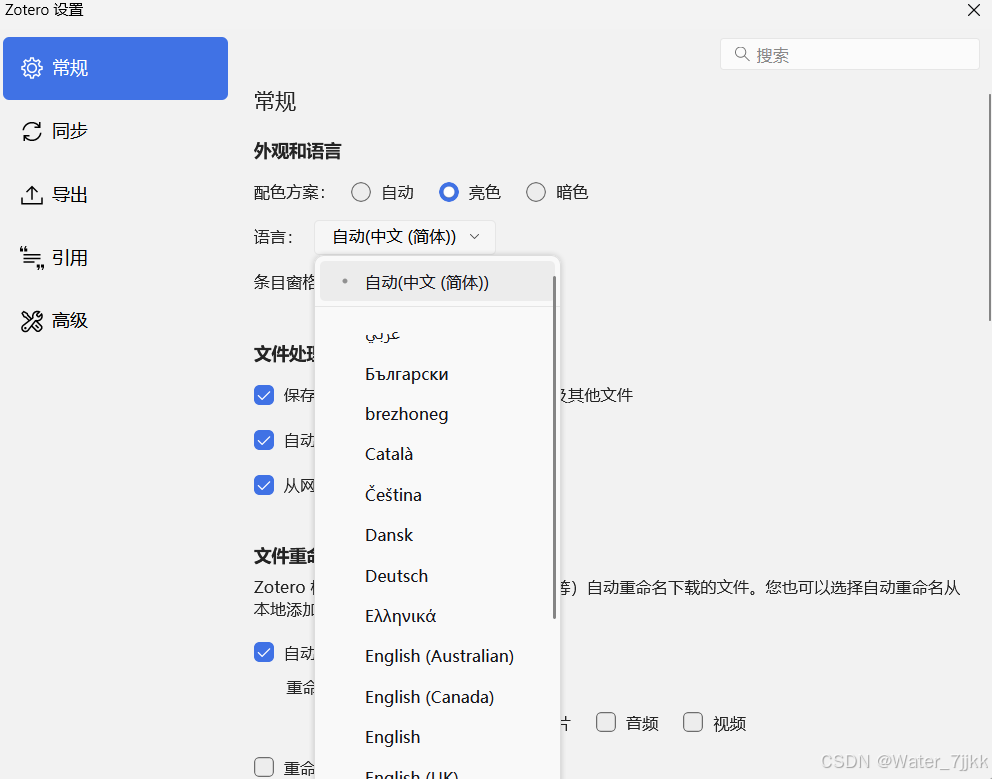Toggle the bottom 重命 checkbox

(264, 767)
